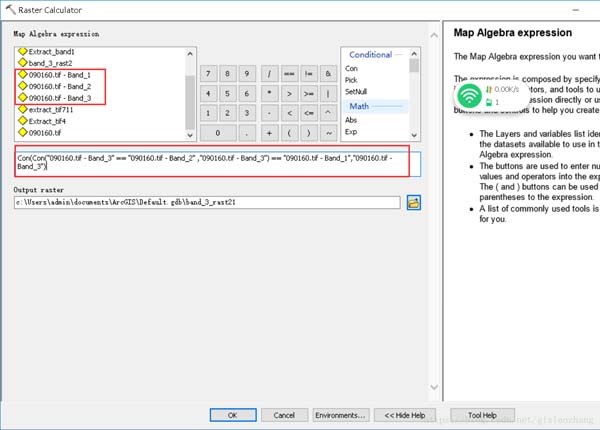Click the number 0 keypad button

point(218,133)
